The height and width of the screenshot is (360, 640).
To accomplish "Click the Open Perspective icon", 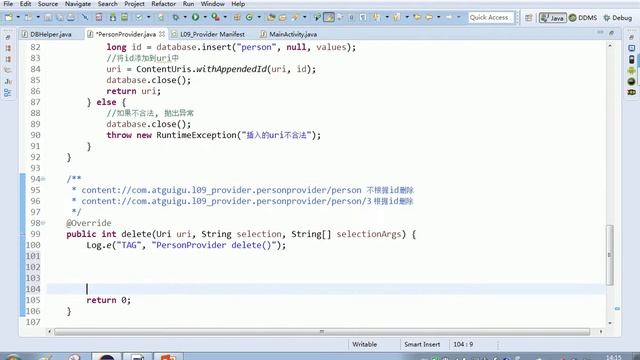I will (529, 18).
